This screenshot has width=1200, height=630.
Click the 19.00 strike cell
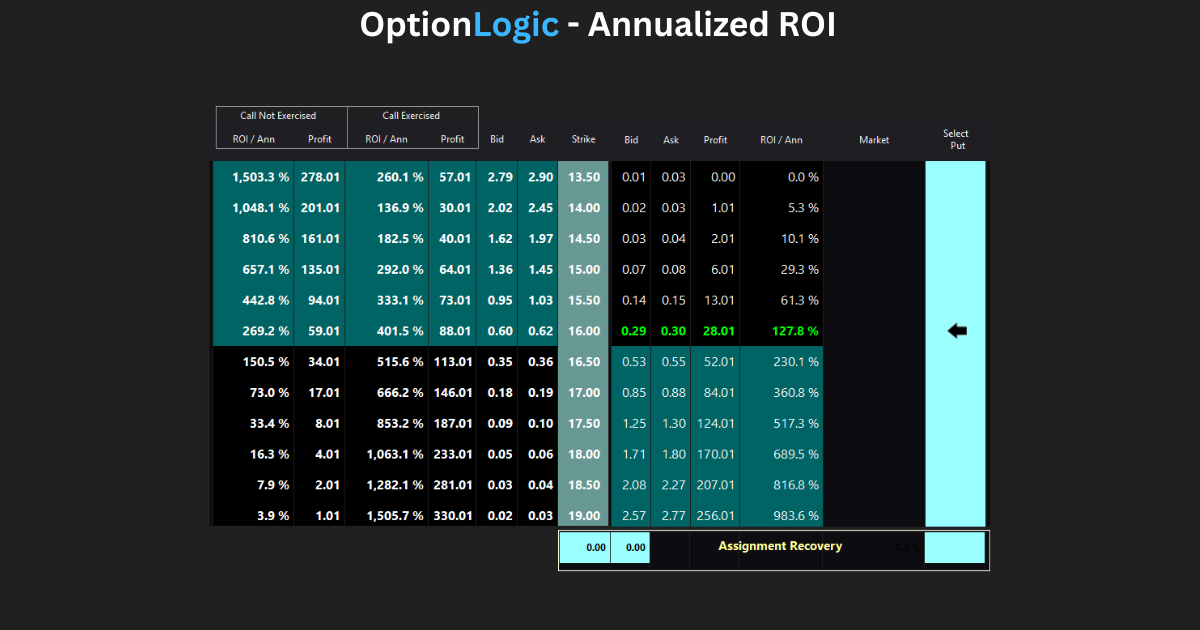pos(584,516)
